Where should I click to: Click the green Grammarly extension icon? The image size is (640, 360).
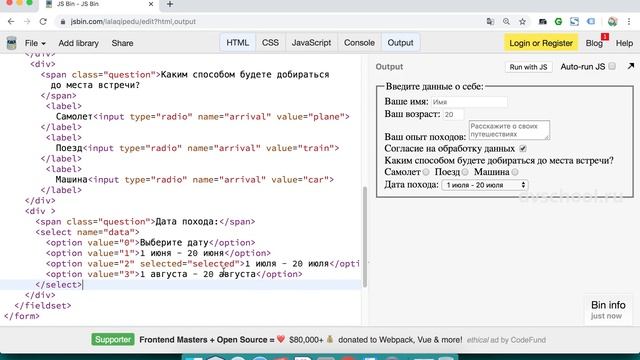pos(558,22)
